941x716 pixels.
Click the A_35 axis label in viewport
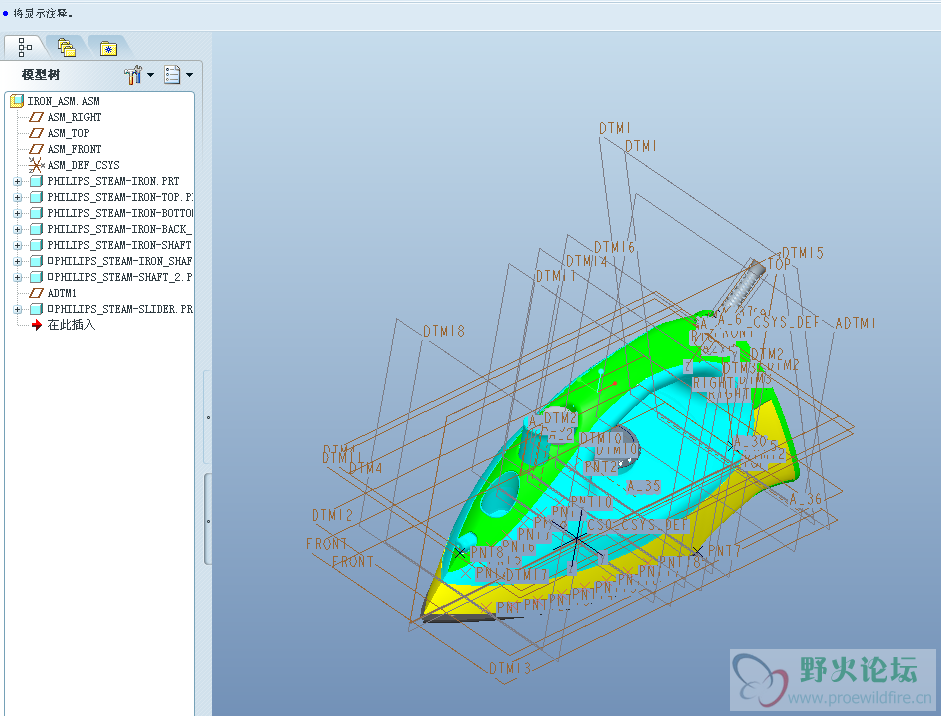[644, 486]
